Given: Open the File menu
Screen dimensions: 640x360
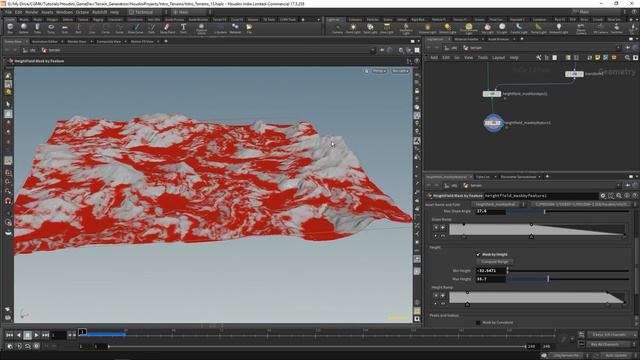Looking at the screenshot, I should pos(8,12).
